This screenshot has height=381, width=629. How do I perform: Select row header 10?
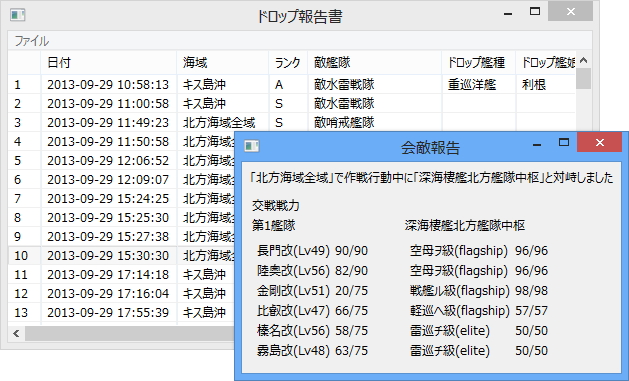pos(24,255)
